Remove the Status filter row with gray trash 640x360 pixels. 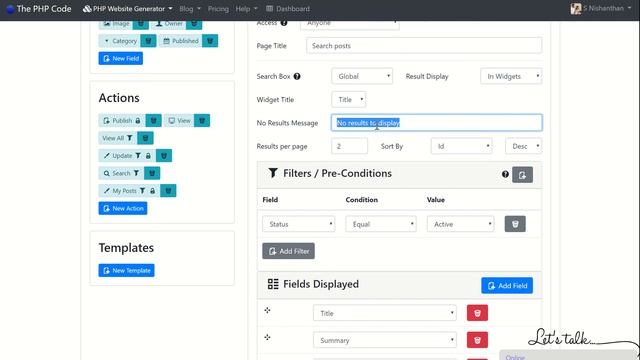(515, 224)
